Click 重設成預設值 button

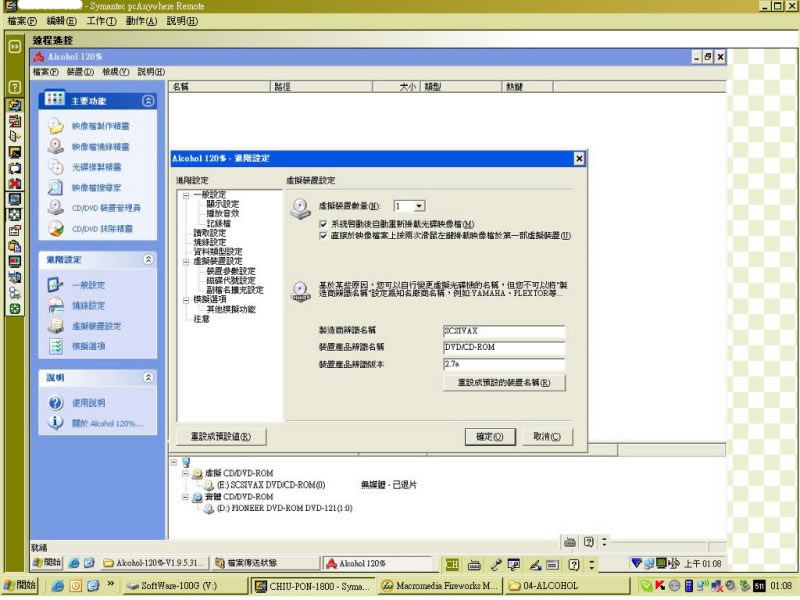point(221,437)
